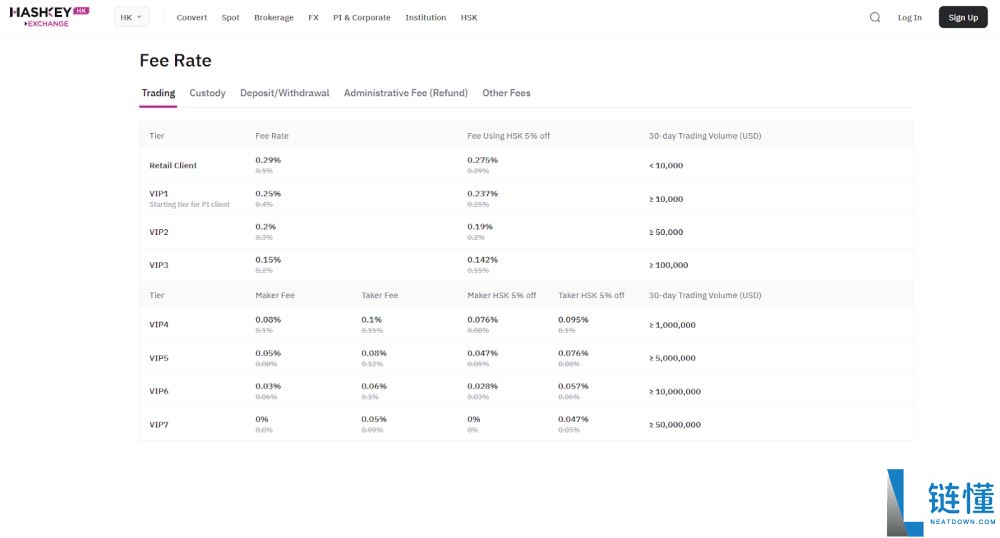
Task: Open the HSK navigation item
Action: tap(469, 17)
